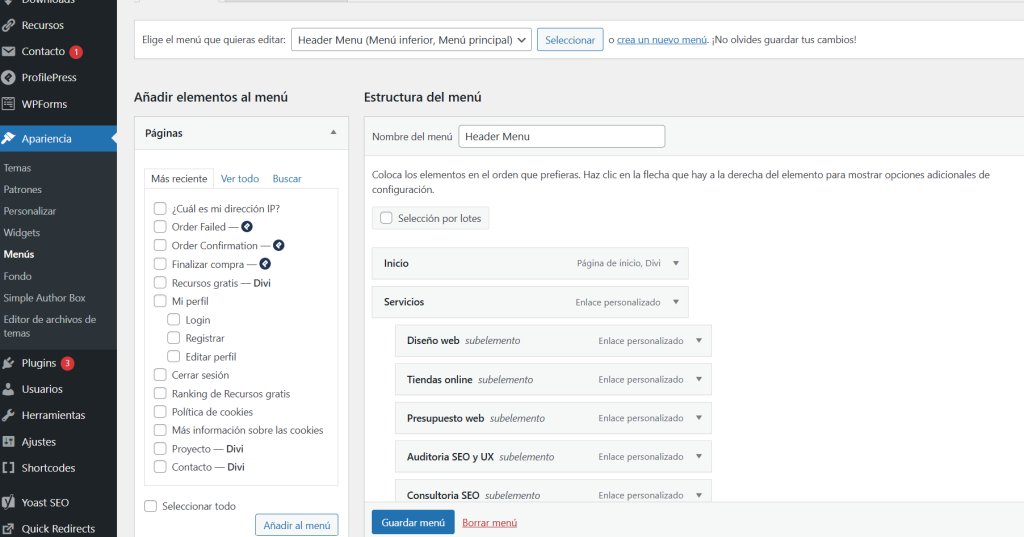Check the '¿Cuál es mi dirección IP?' page

[x=160, y=208]
